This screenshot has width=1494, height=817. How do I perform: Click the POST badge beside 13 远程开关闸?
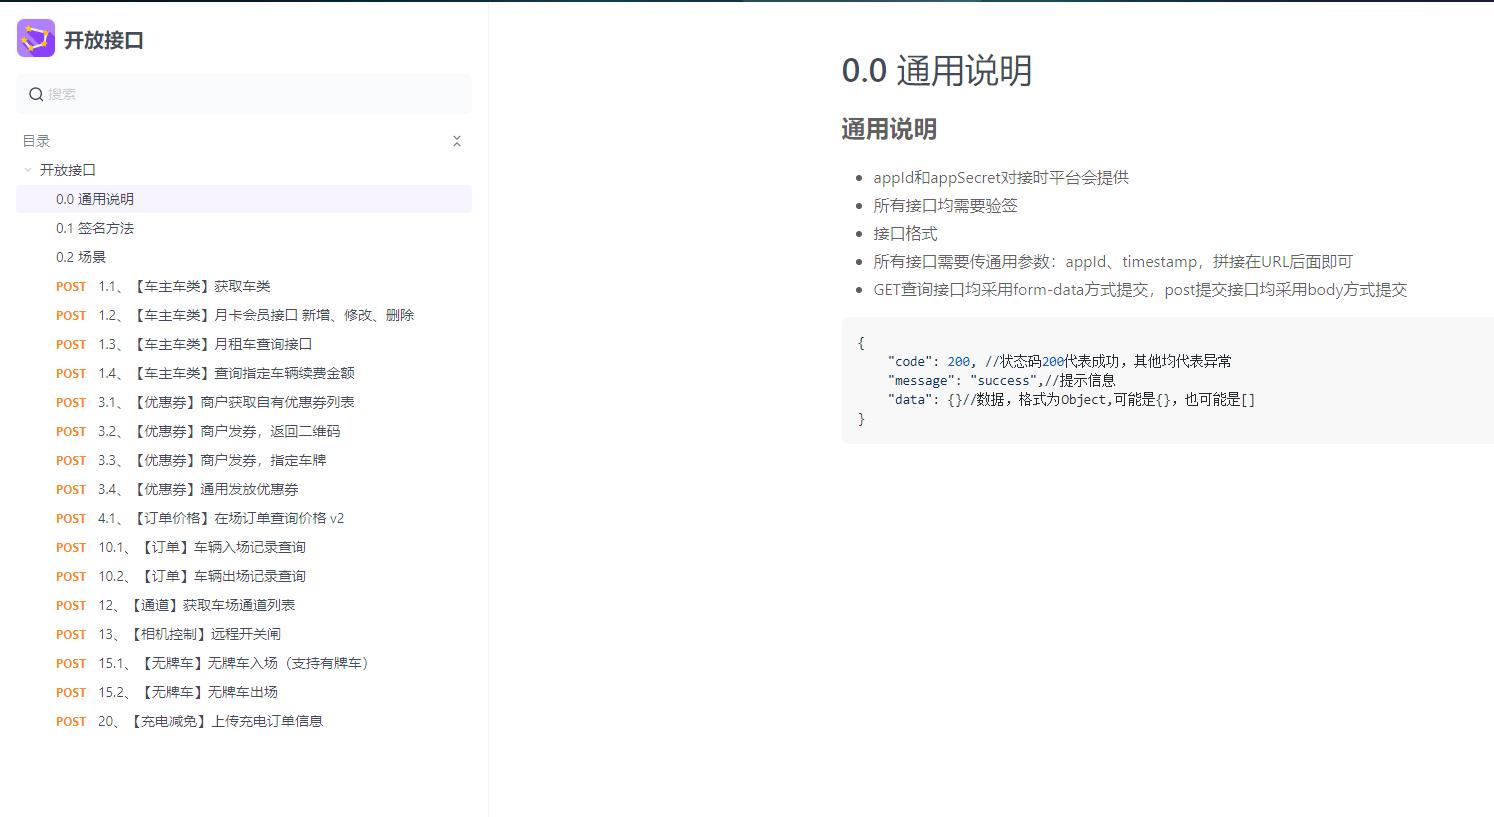click(70, 634)
